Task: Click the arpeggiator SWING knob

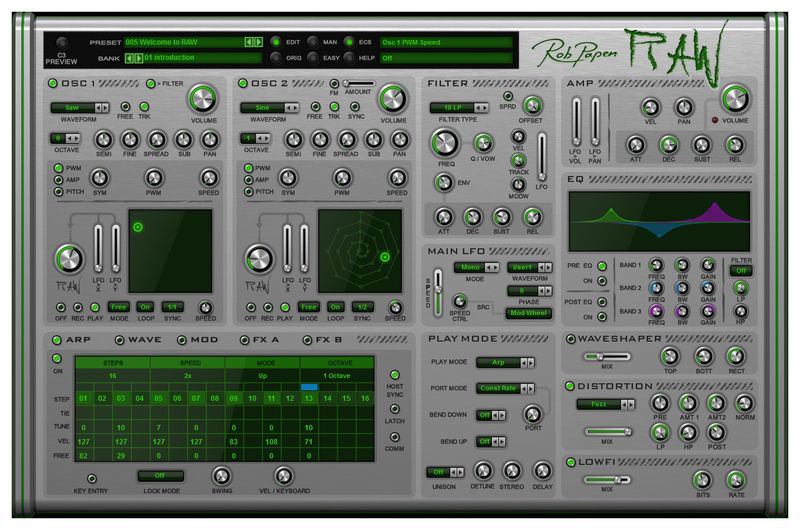Action: click(x=221, y=476)
